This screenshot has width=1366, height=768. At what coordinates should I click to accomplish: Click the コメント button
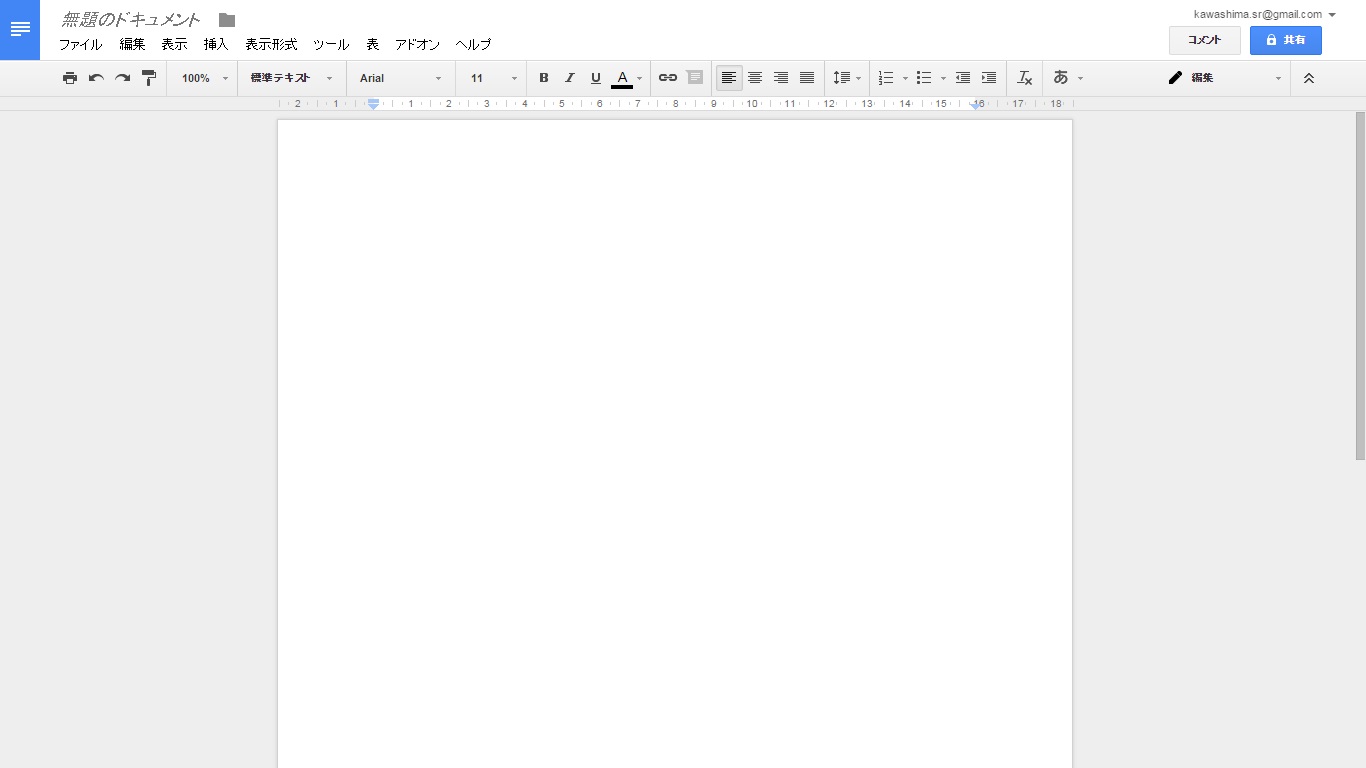click(1205, 40)
